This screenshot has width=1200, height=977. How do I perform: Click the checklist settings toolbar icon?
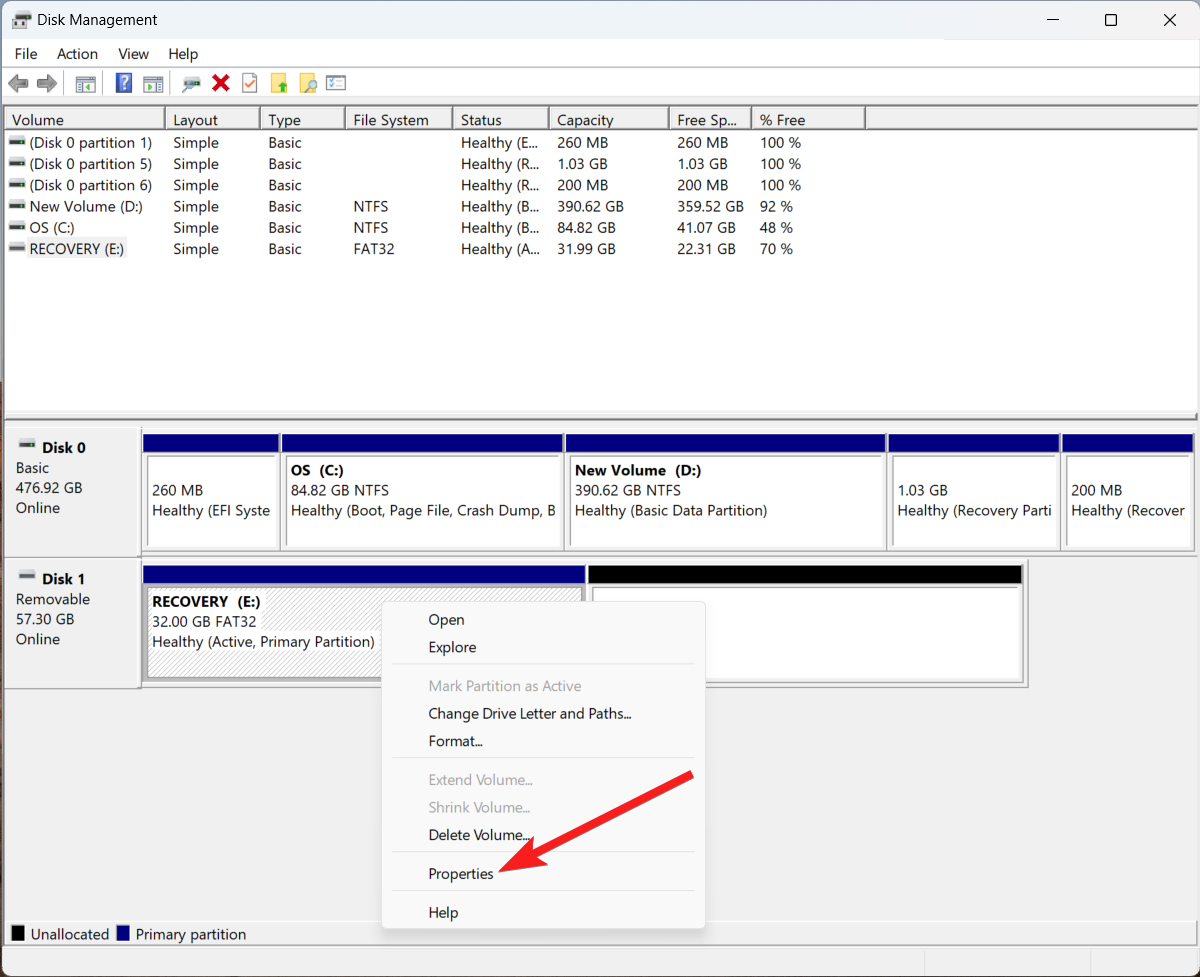[336, 84]
